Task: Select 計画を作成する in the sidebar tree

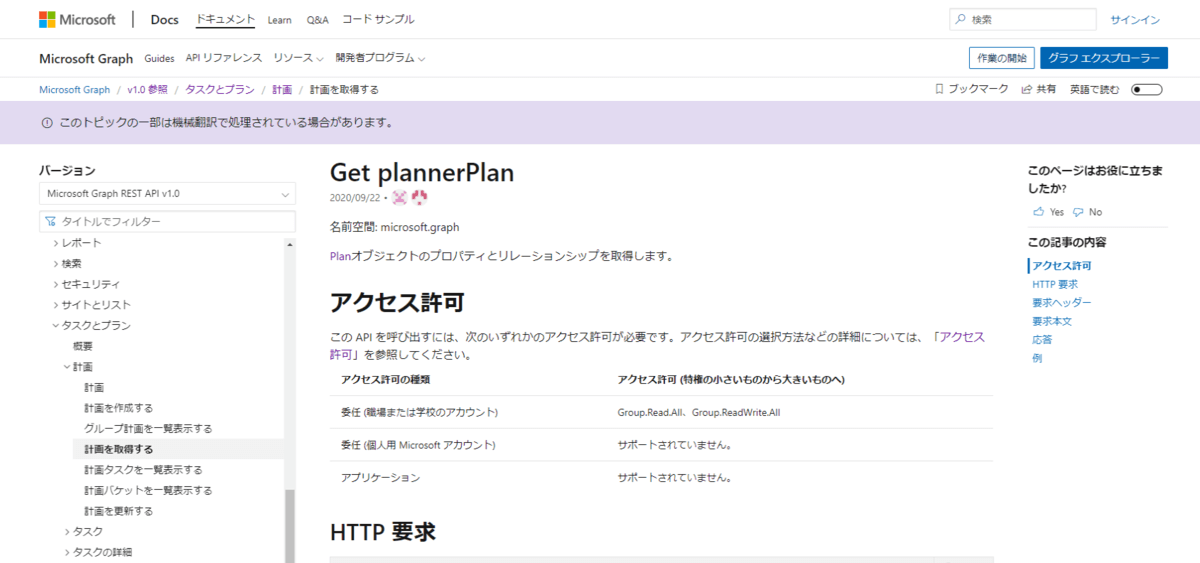Action: 118,408
